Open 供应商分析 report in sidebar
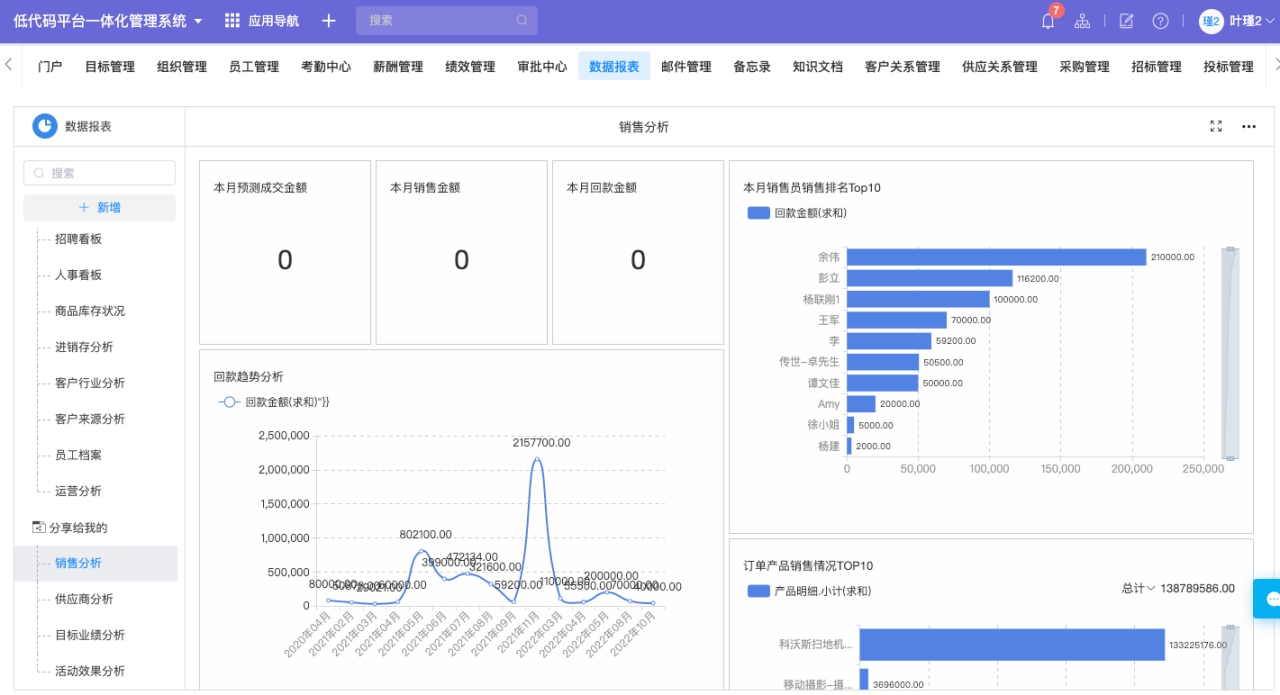 tap(84, 599)
